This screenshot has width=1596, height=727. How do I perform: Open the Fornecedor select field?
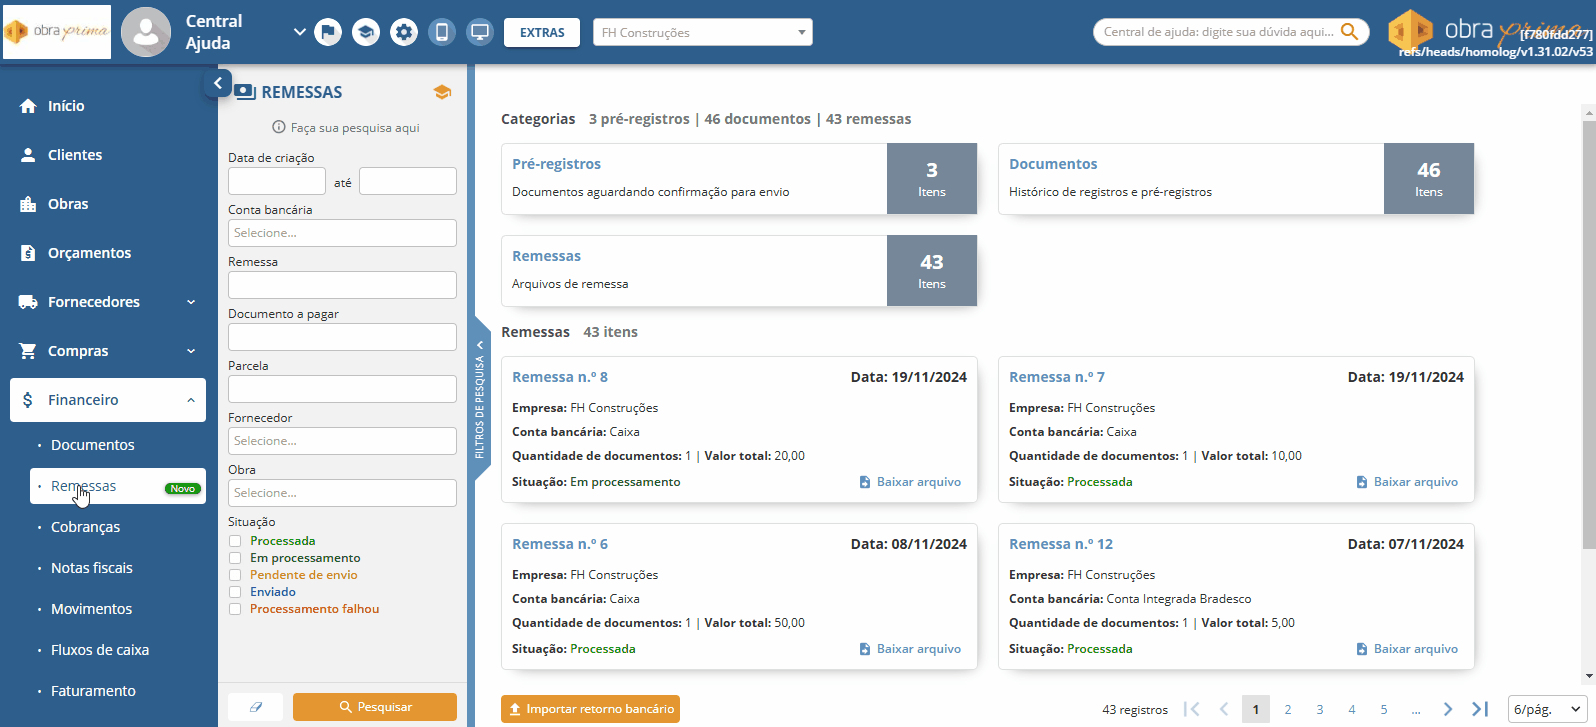(x=342, y=441)
